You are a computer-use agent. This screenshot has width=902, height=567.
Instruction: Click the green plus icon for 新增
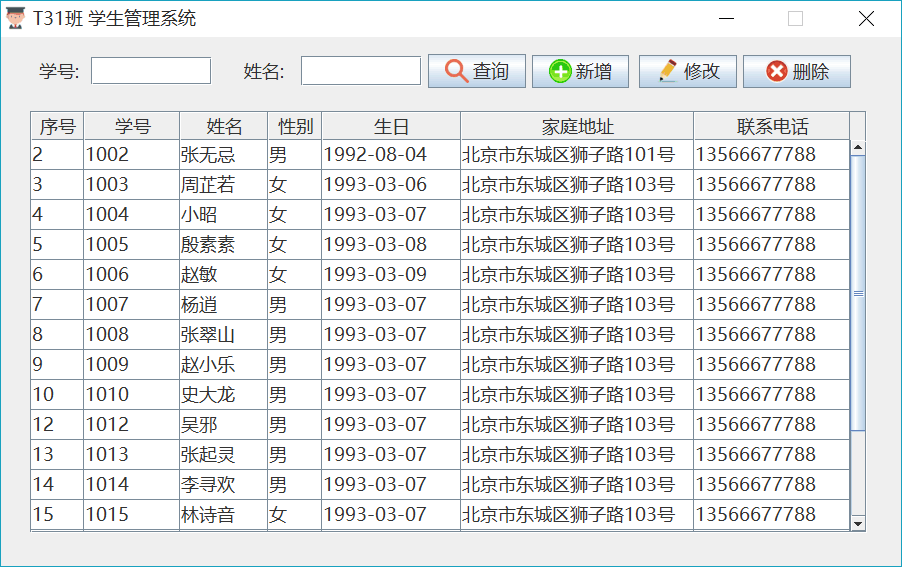(x=560, y=71)
